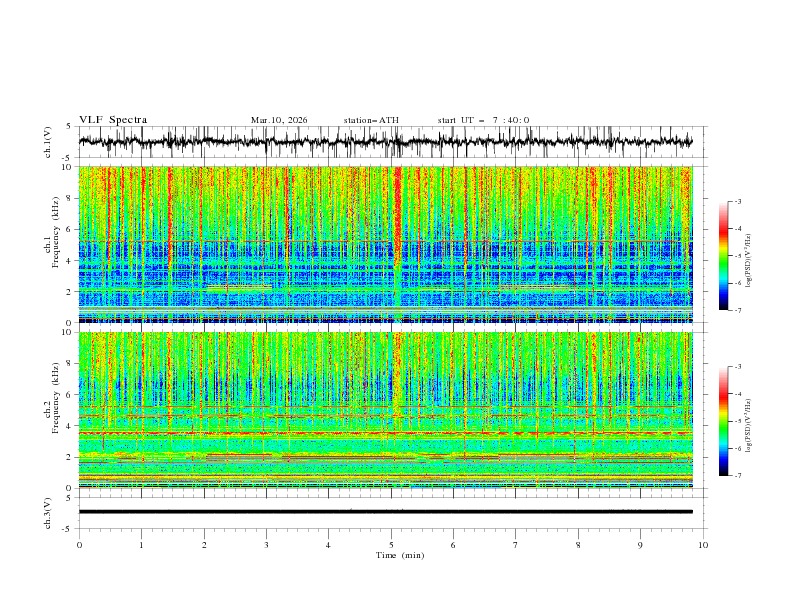Click the ch.1 voltage waveform trace
Image resolution: width=792 pixels, height=612 pixels.
[x=385, y=142]
